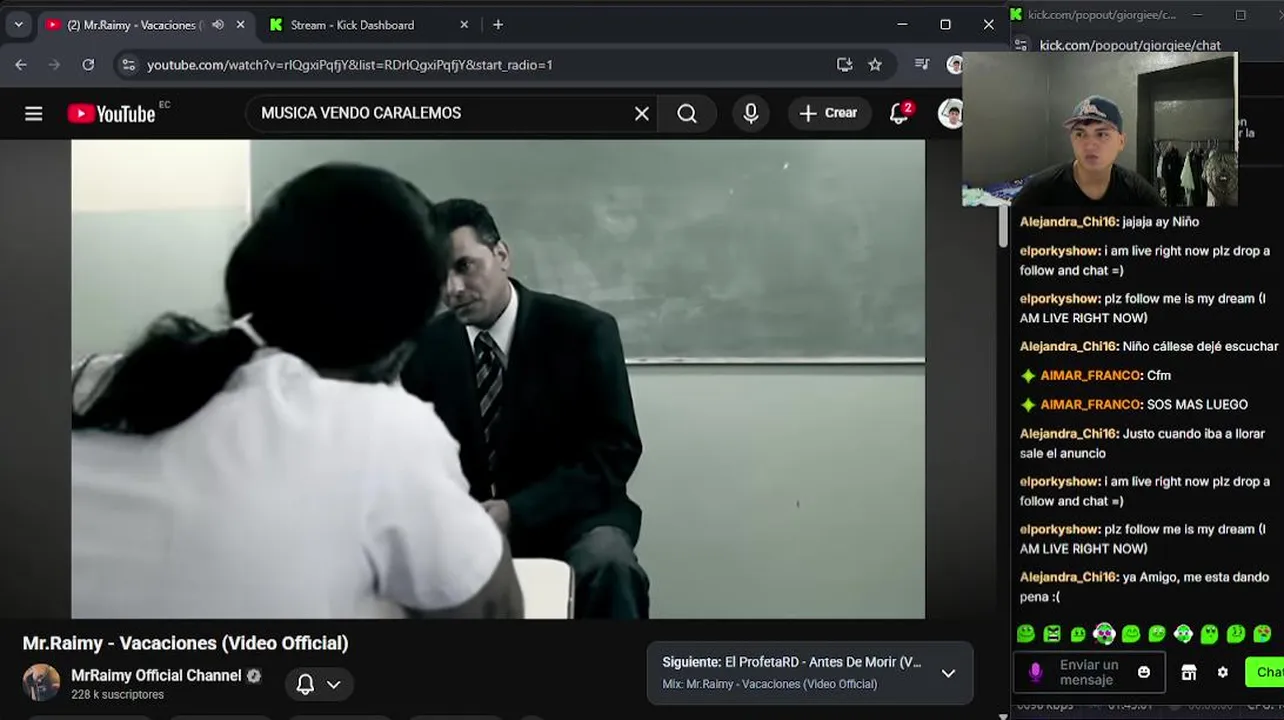Image resolution: width=1284 pixels, height=720 pixels.
Task: Send message with green Chat button
Action: (x=1265, y=672)
